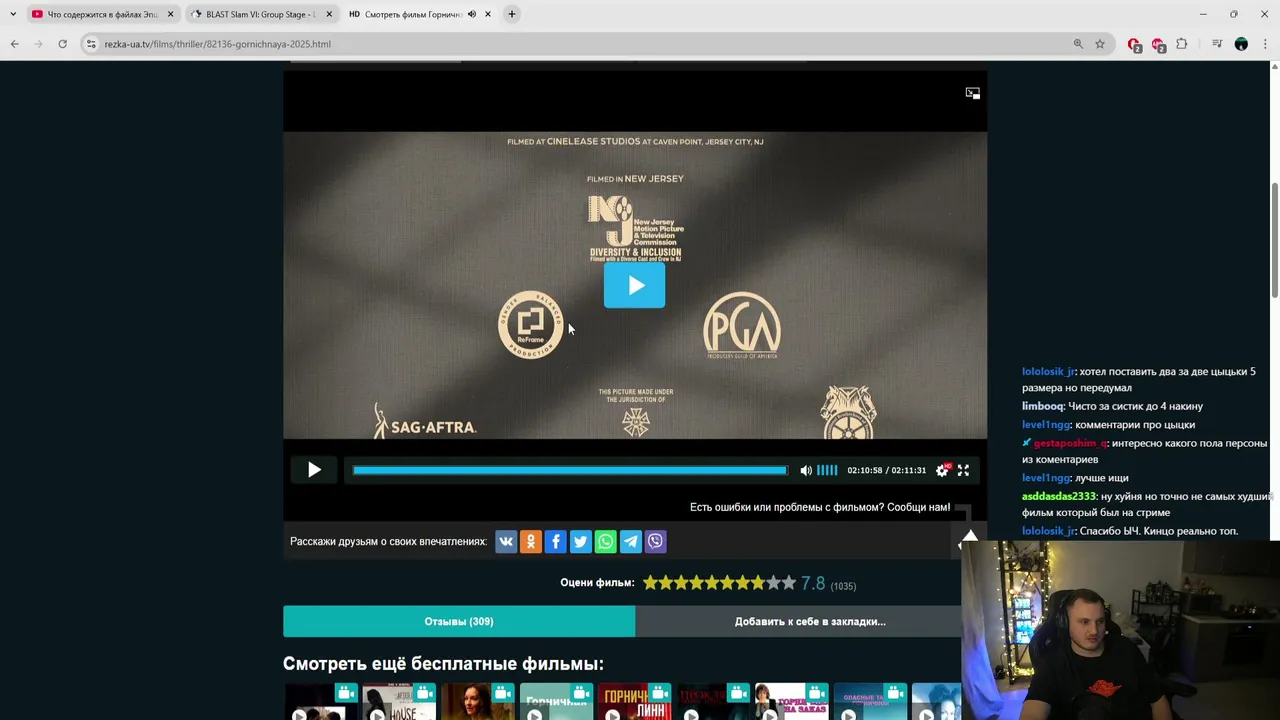Click the page vertical scrollbar thumb
The width and height of the screenshot is (1280, 720).
[x=1275, y=240]
